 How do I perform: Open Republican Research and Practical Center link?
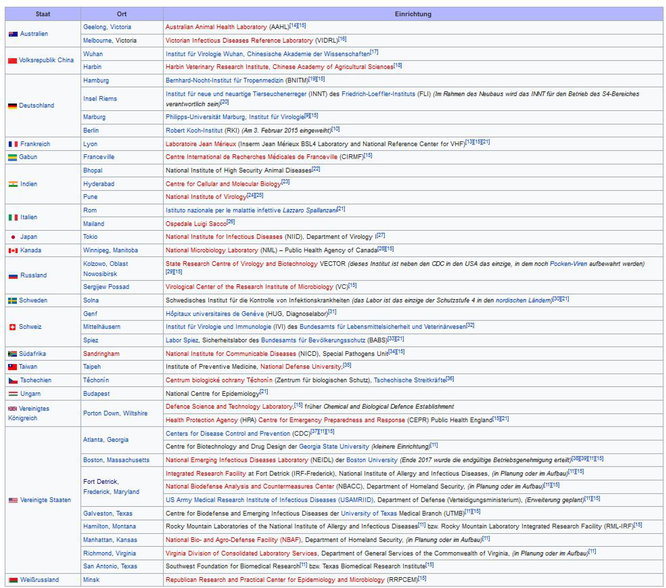(275, 580)
